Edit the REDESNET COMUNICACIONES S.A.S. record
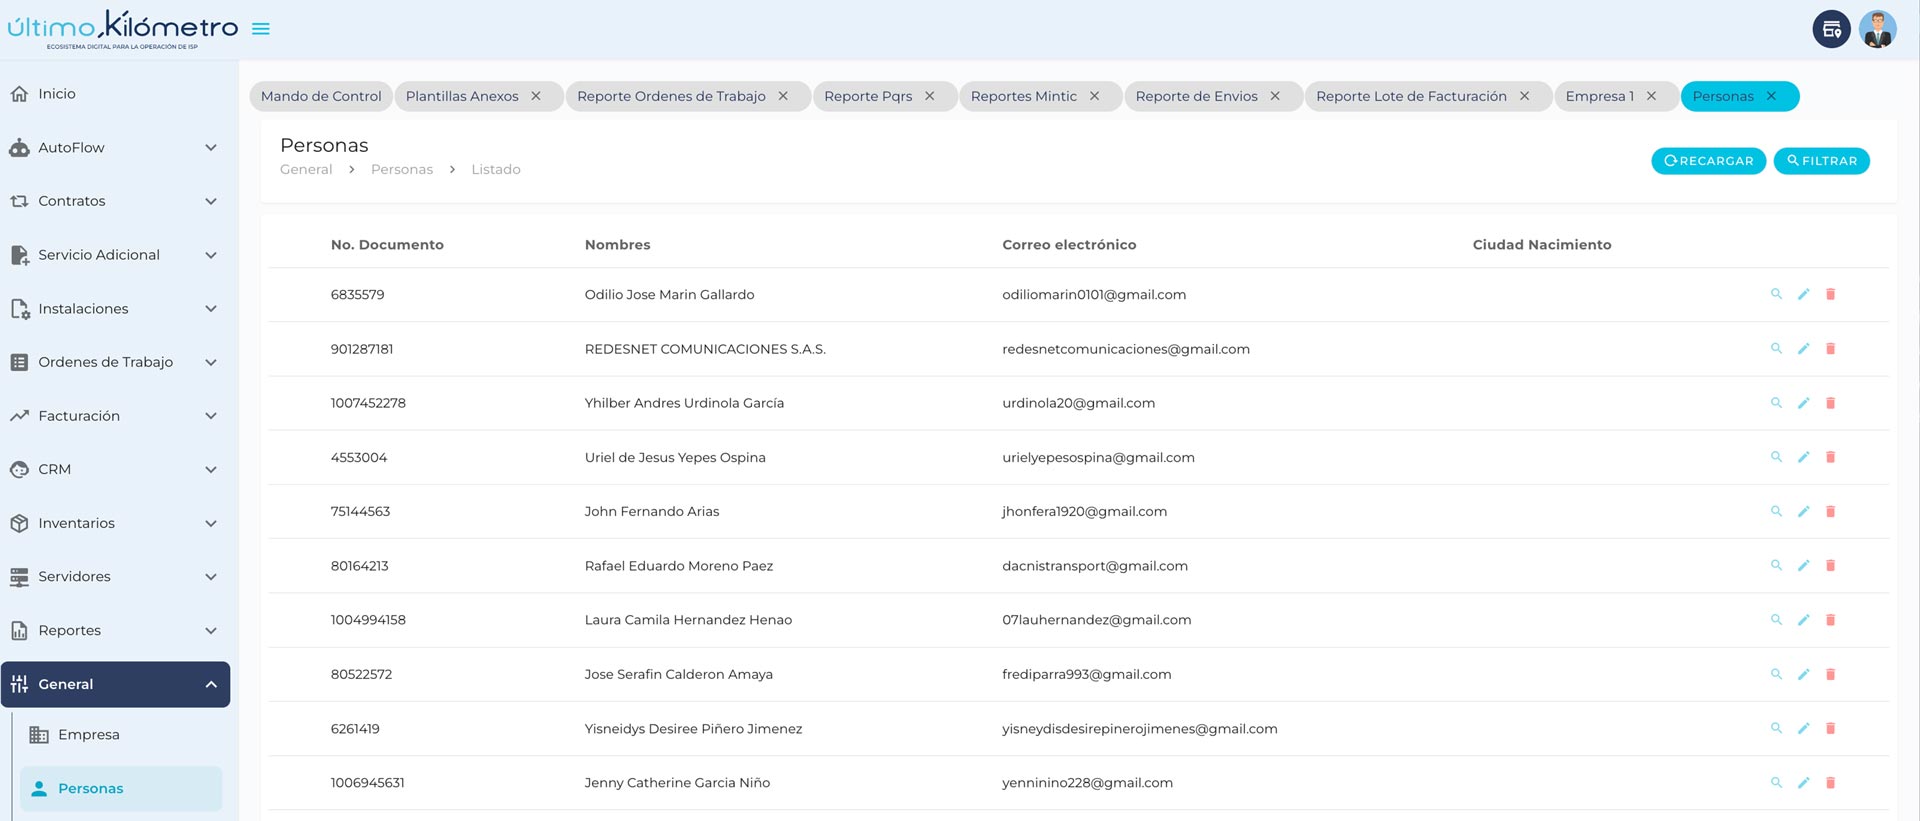 point(1803,349)
